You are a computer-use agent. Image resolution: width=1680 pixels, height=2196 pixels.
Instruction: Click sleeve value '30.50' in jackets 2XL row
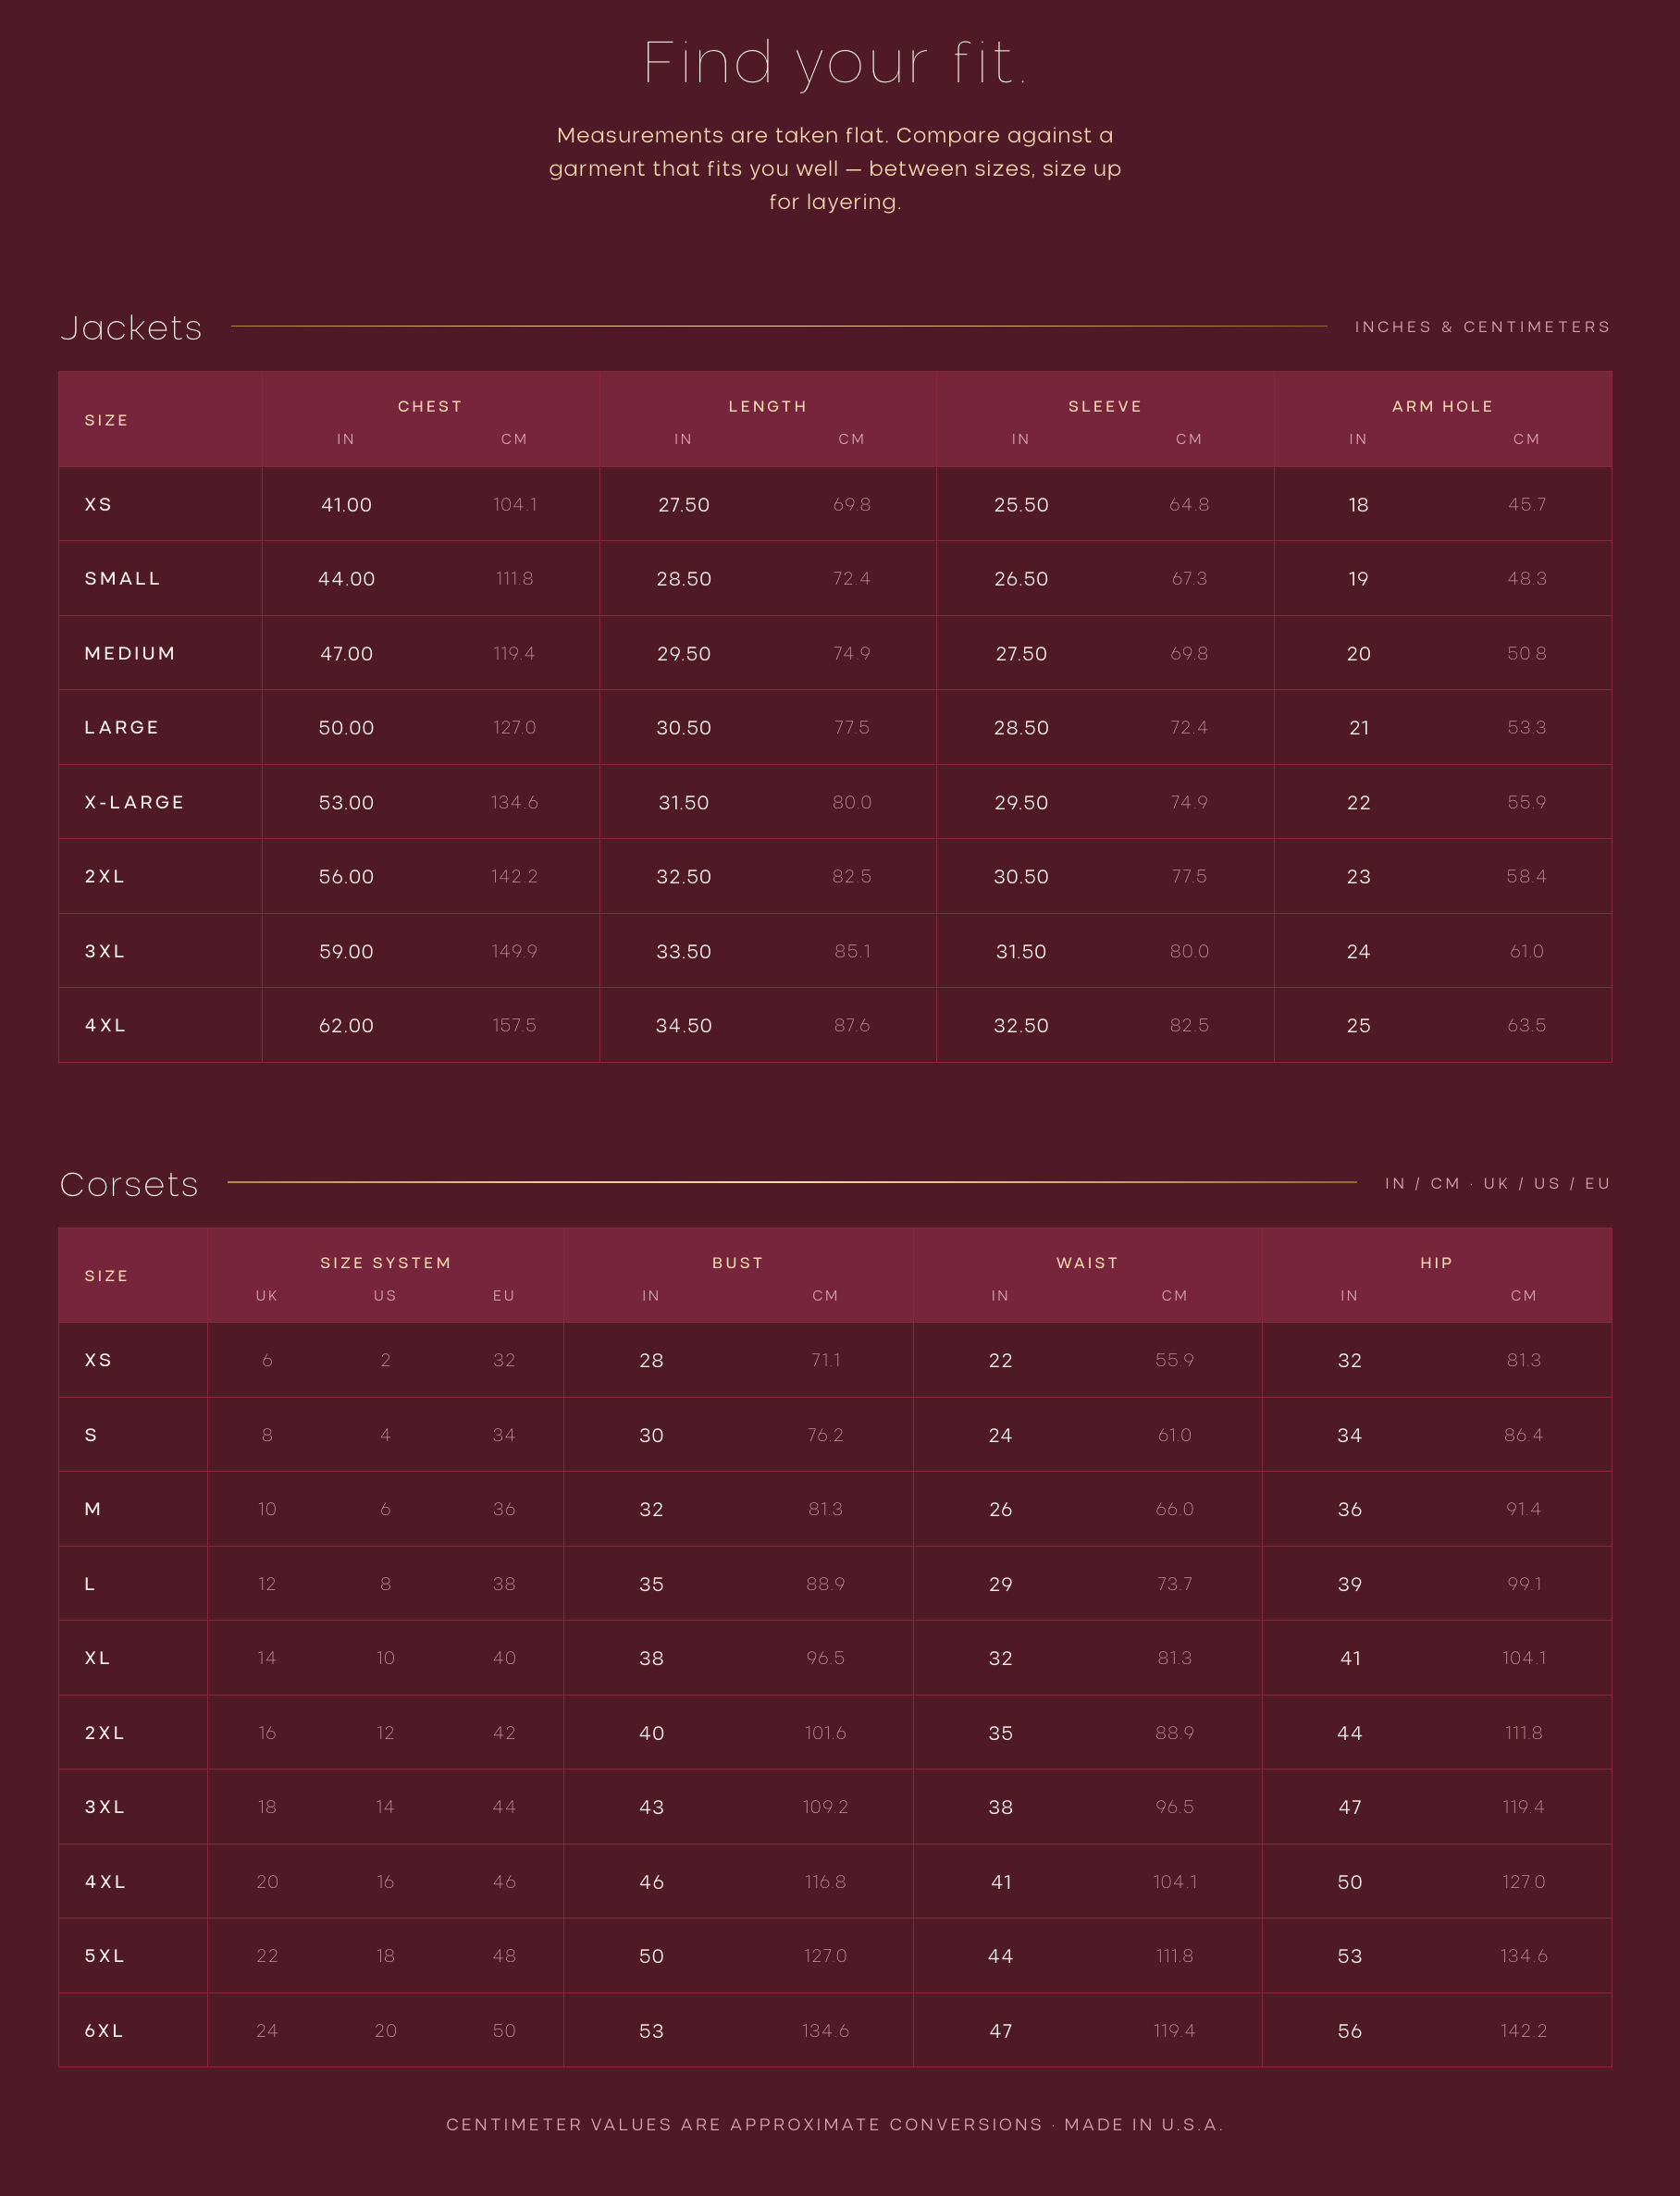(x=1021, y=877)
